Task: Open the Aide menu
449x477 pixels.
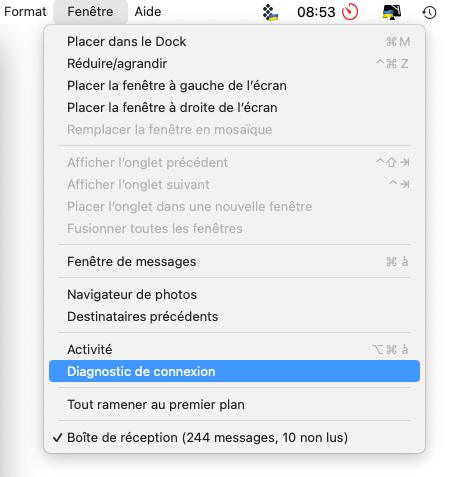Action: (x=148, y=12)
